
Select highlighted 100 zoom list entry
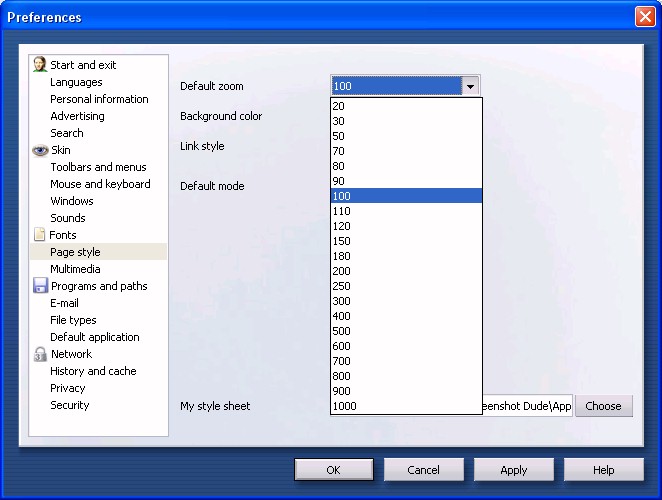coord(406,196)
